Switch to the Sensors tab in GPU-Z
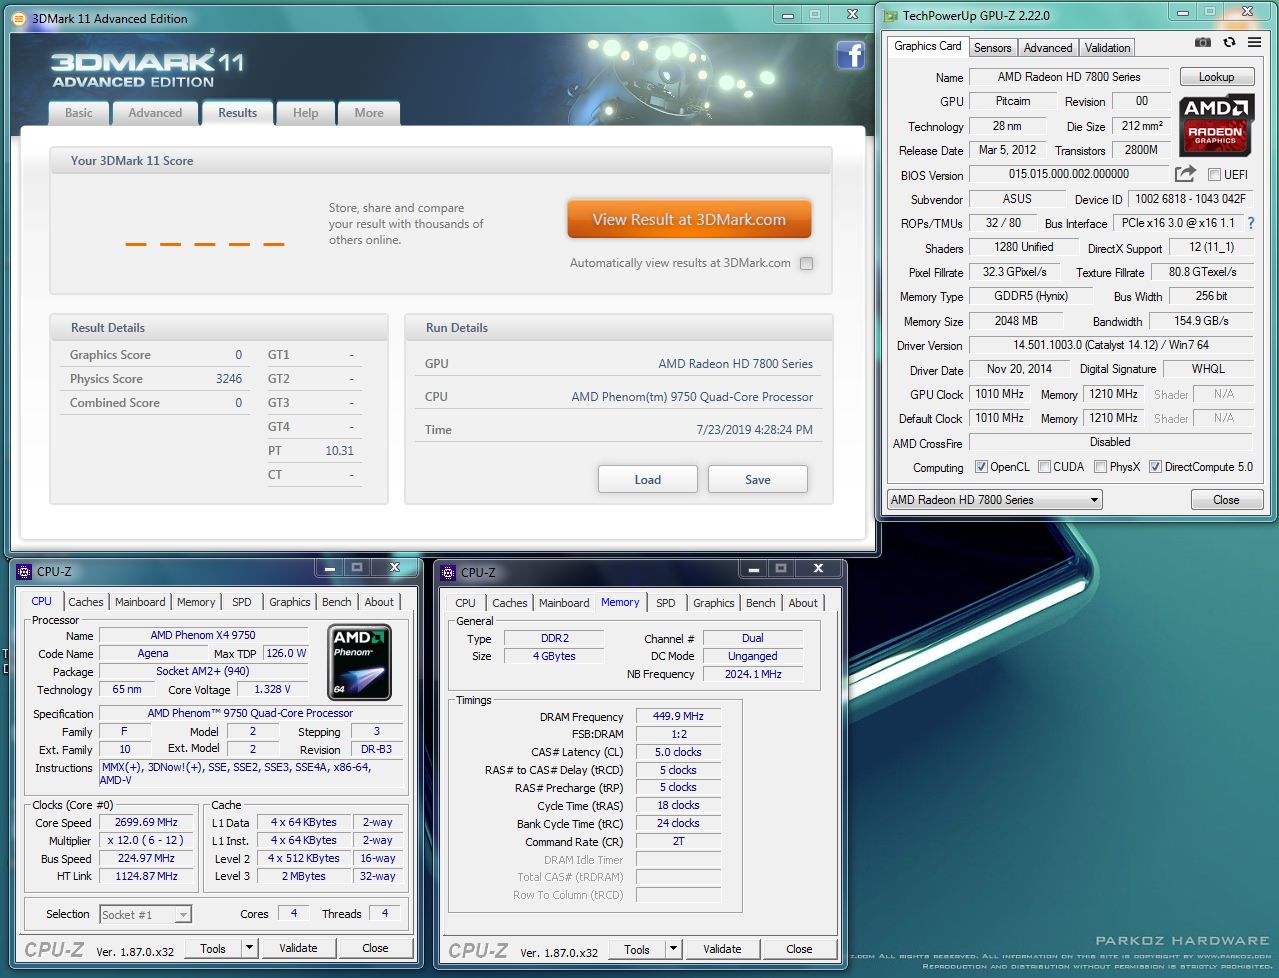 (x=992, y=47)
